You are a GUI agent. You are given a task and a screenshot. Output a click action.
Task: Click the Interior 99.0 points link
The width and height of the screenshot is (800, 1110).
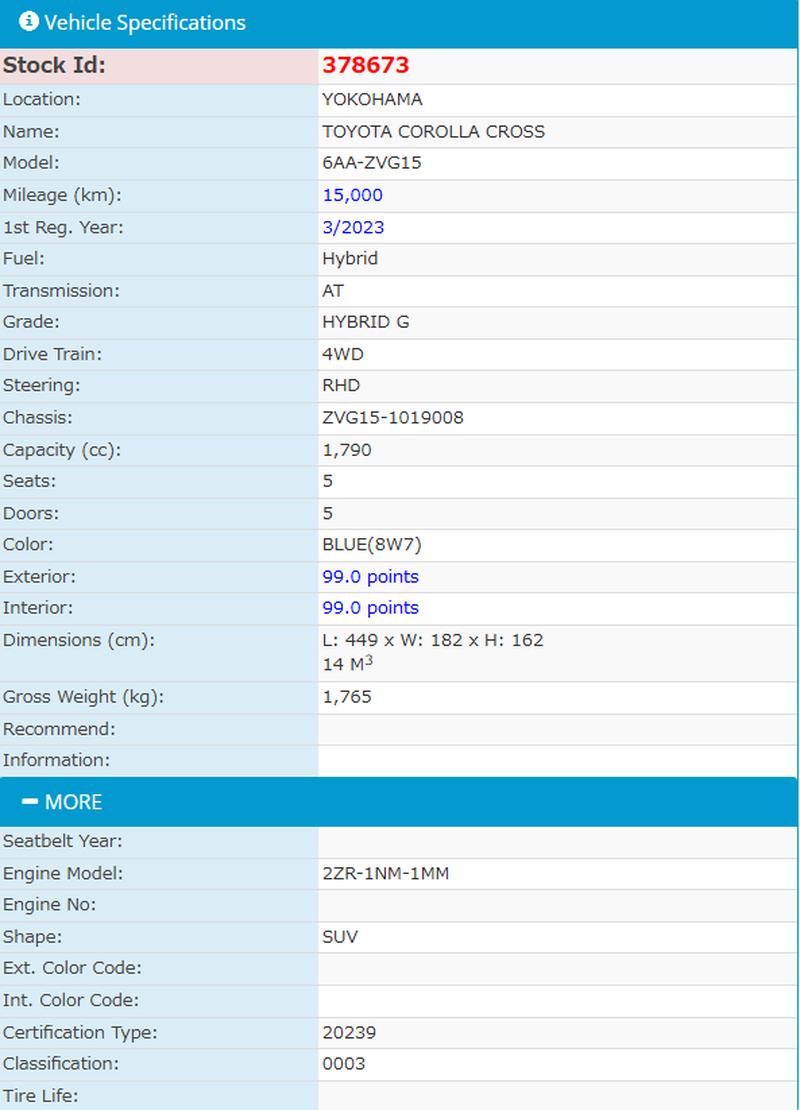click(x=370, y=608)
